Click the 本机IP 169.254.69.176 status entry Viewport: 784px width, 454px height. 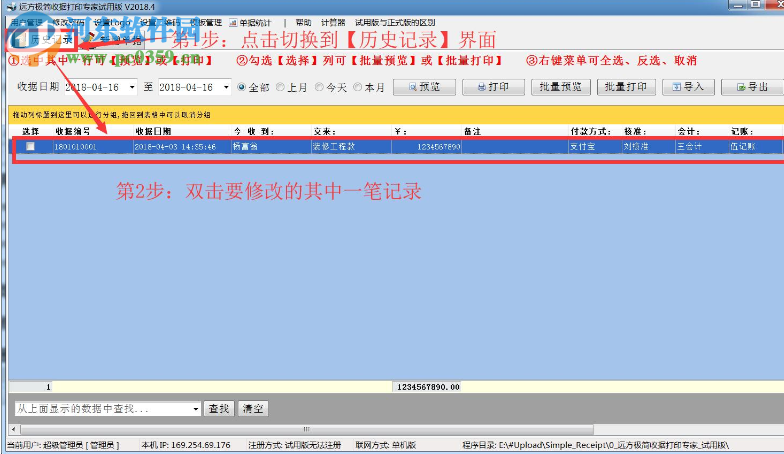(186, 445)
